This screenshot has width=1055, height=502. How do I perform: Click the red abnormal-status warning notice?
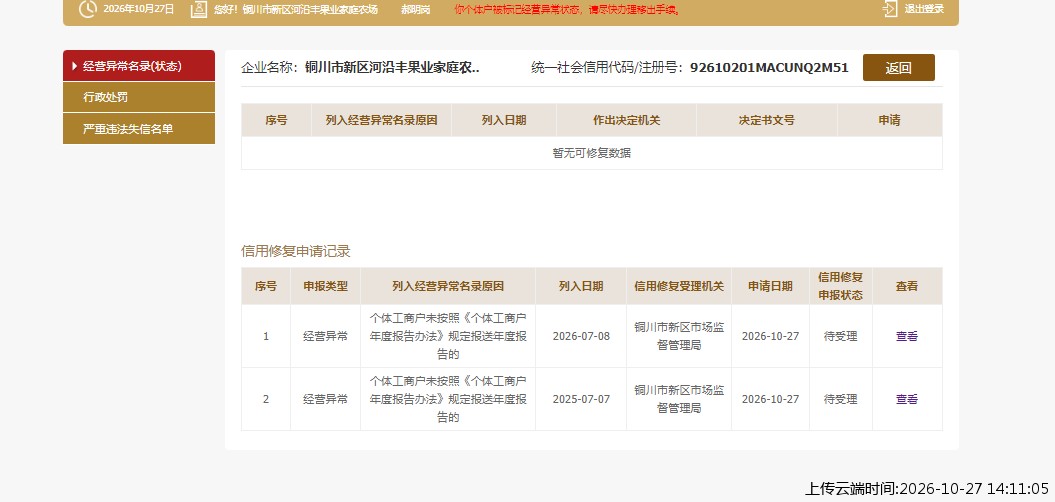[x=567, y=9]
